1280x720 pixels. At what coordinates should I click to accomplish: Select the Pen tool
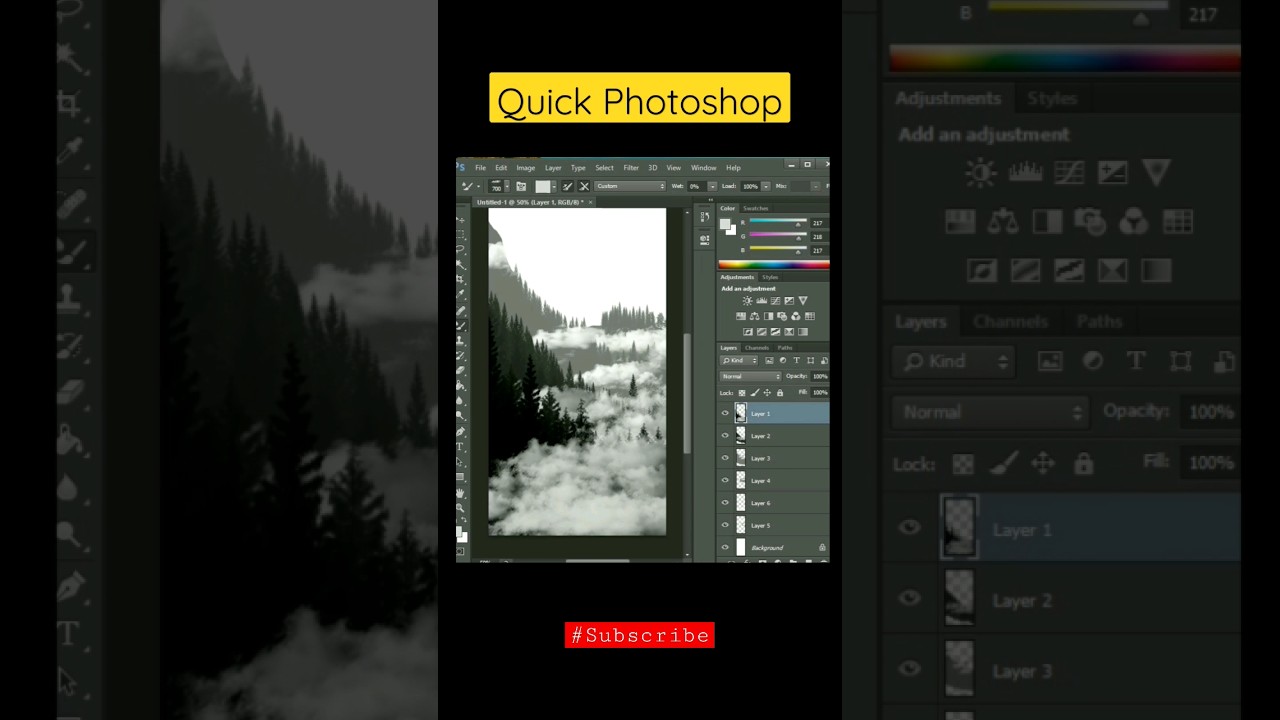[x=460, y=431]
